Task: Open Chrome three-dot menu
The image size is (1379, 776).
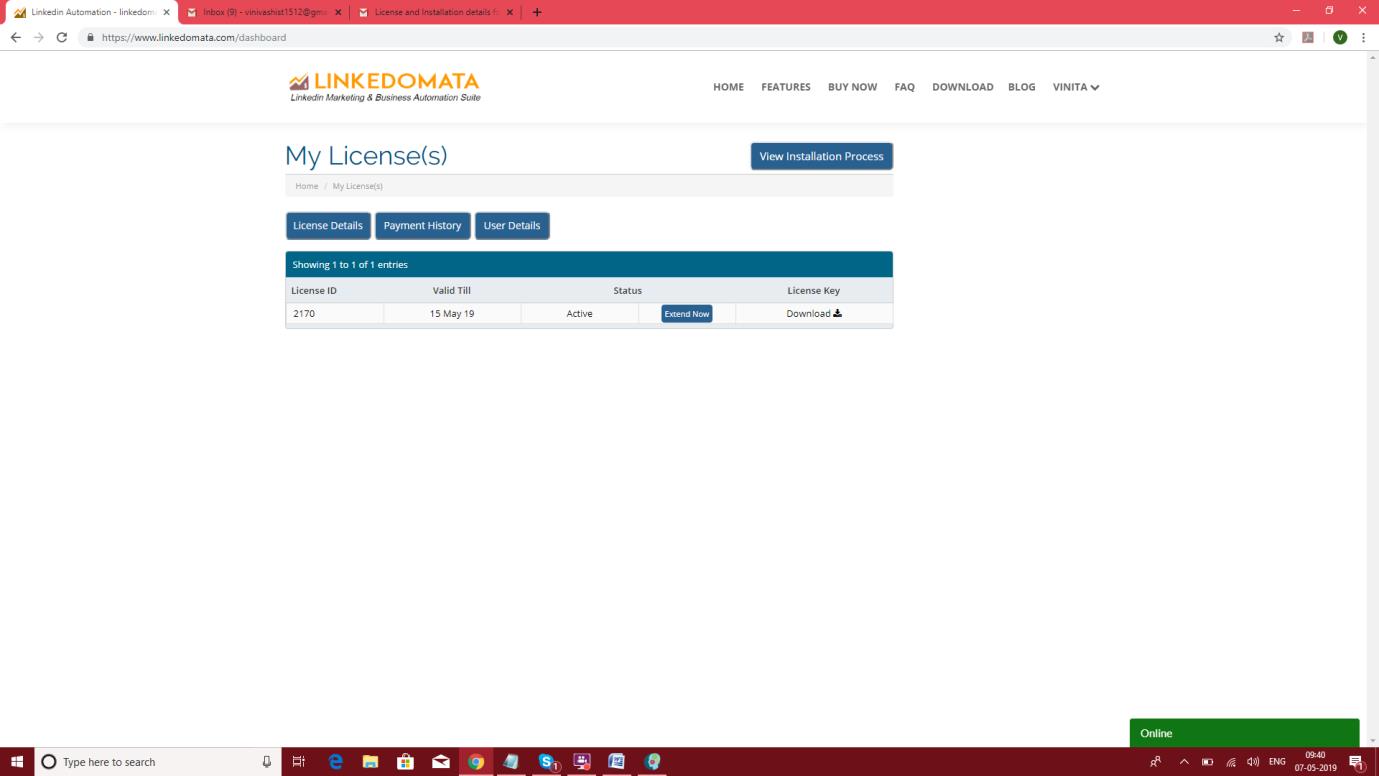Action: (1364, 37)
